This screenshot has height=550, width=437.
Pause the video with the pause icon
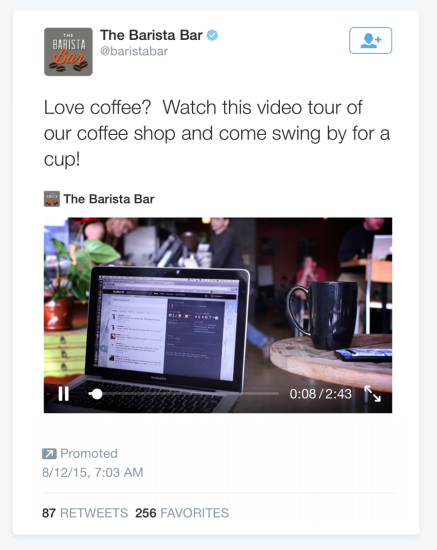(x=63, y=394)
